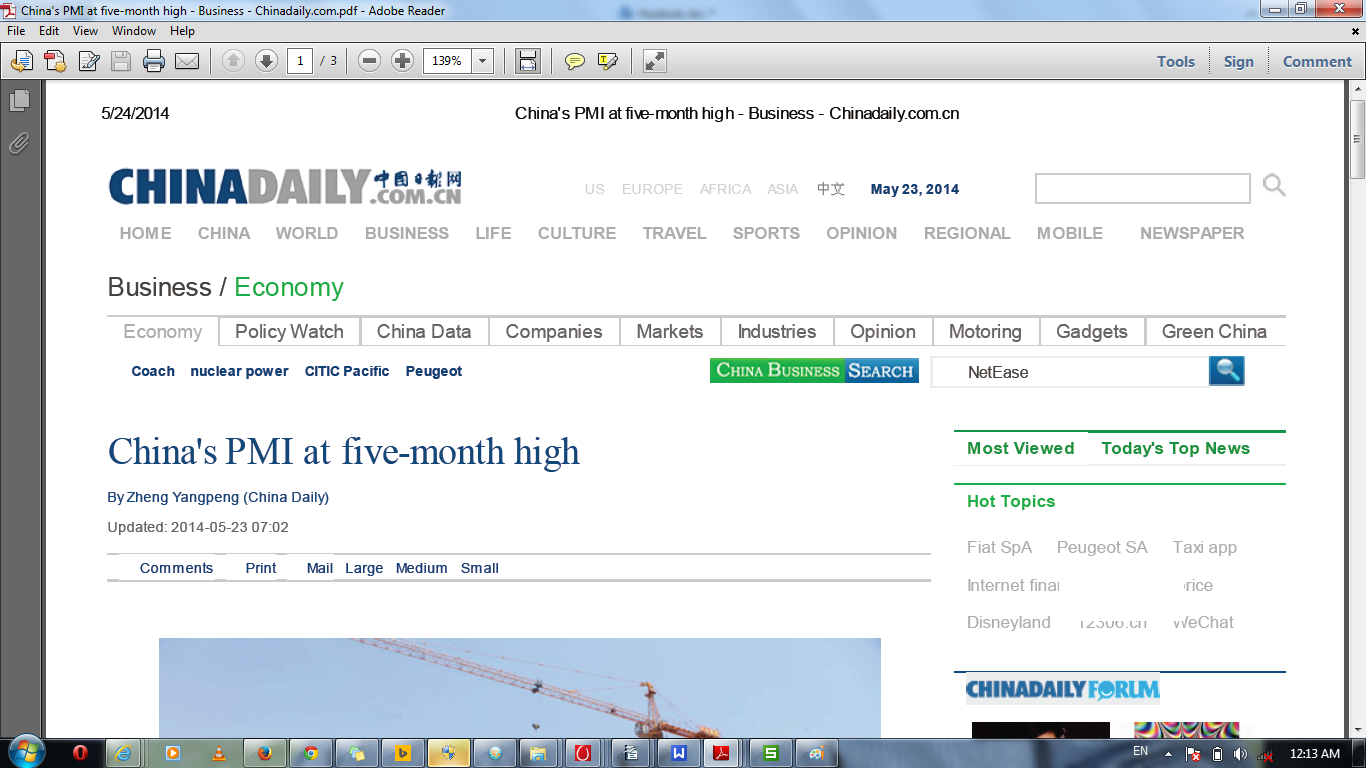The image size is (1366, 768).
Task: Open Firefox from the taskbar
Action: tap(265, 753)
